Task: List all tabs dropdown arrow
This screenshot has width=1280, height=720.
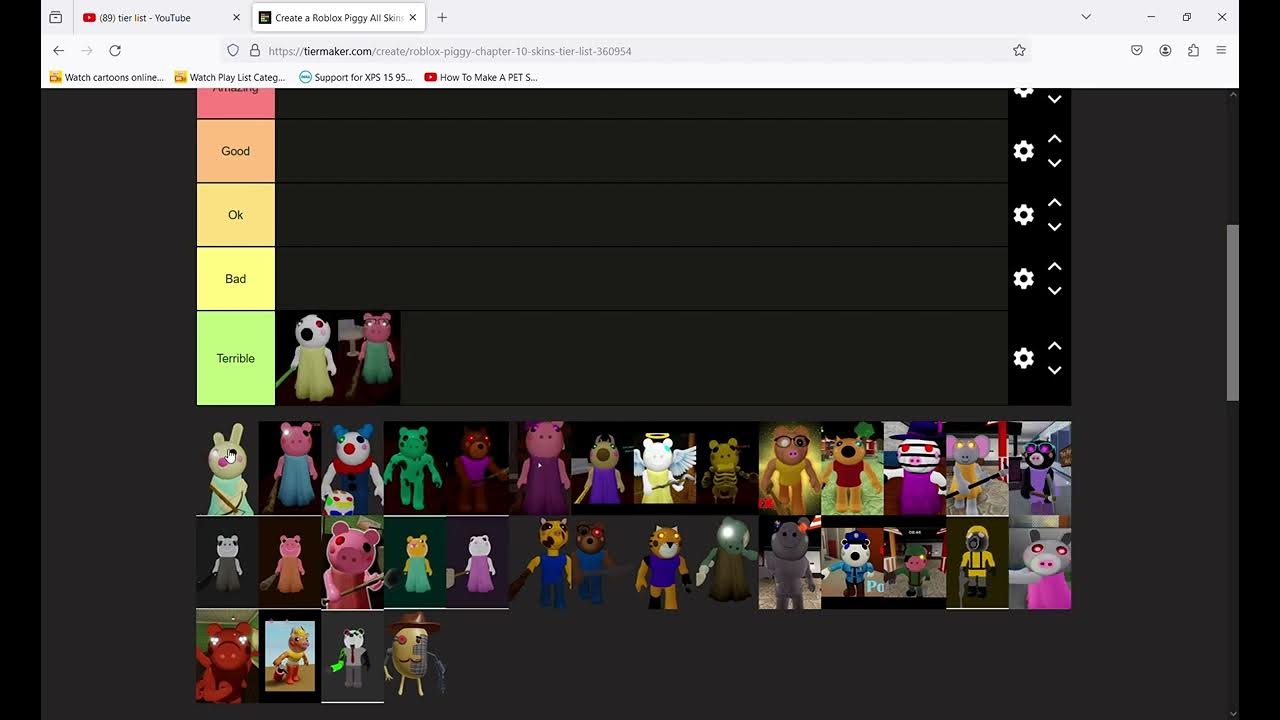Action: pyautogui.click(x=1086, y=17)
